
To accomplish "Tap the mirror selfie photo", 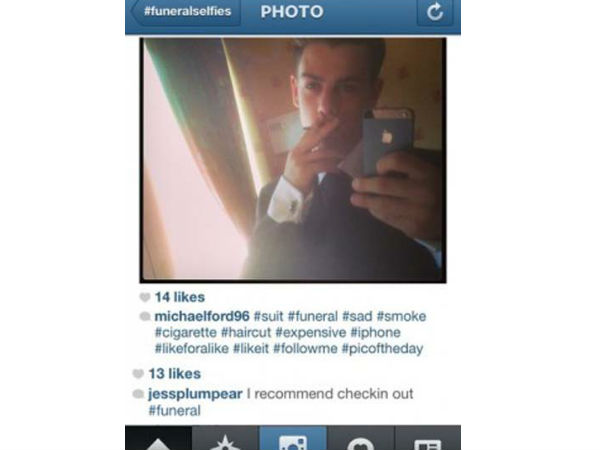I will click(x=293, y=160).
